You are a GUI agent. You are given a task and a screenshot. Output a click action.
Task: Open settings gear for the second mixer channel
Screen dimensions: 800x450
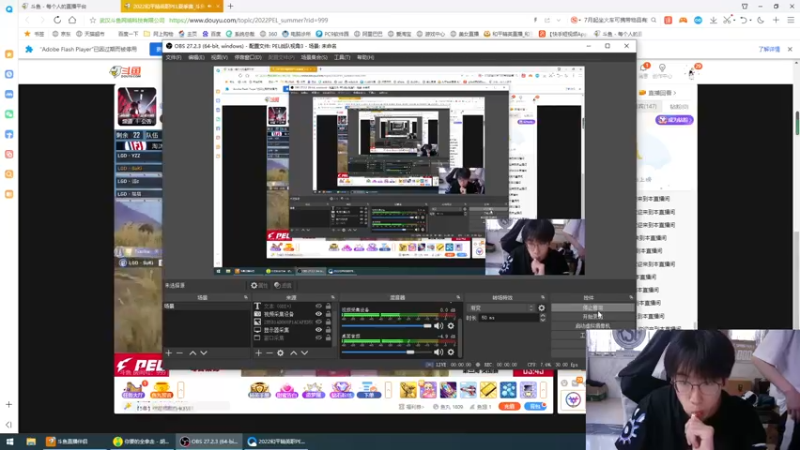451,352
